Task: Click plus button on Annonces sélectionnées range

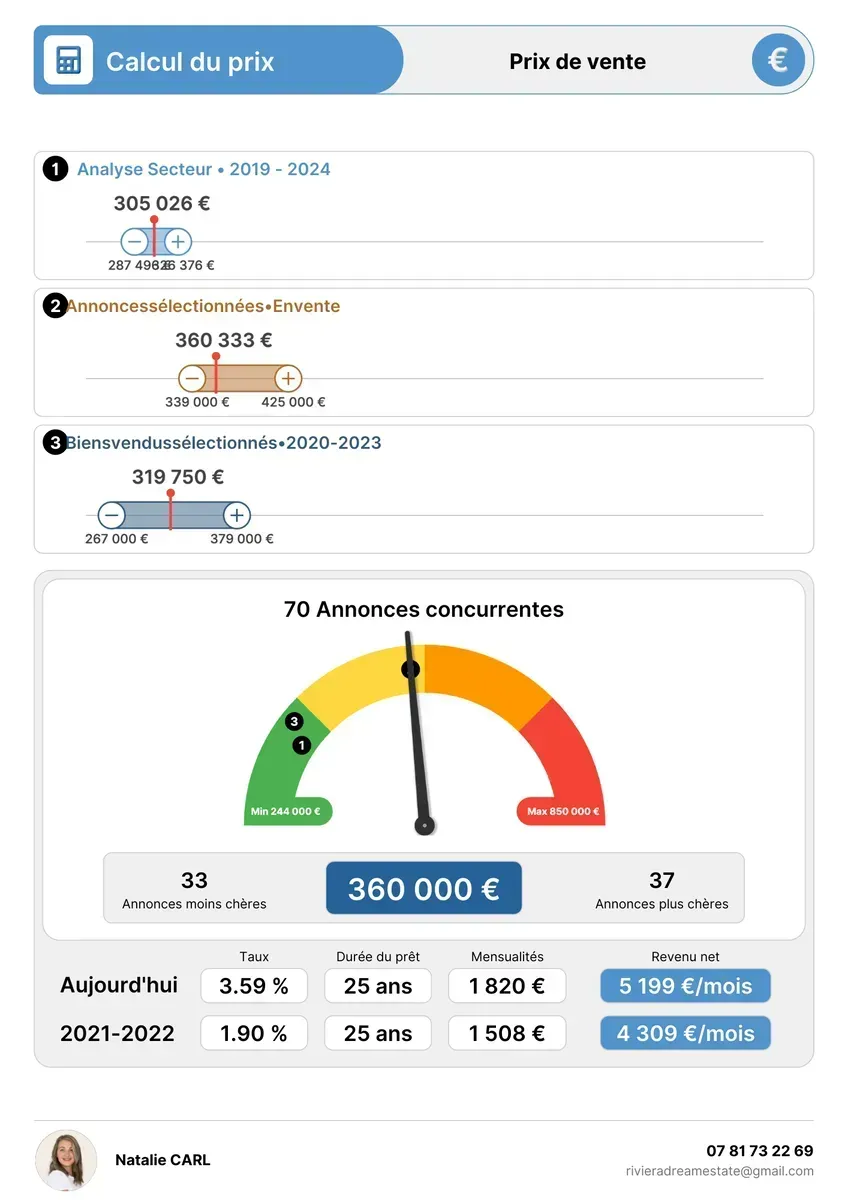Action: click(x=288, y=378)
